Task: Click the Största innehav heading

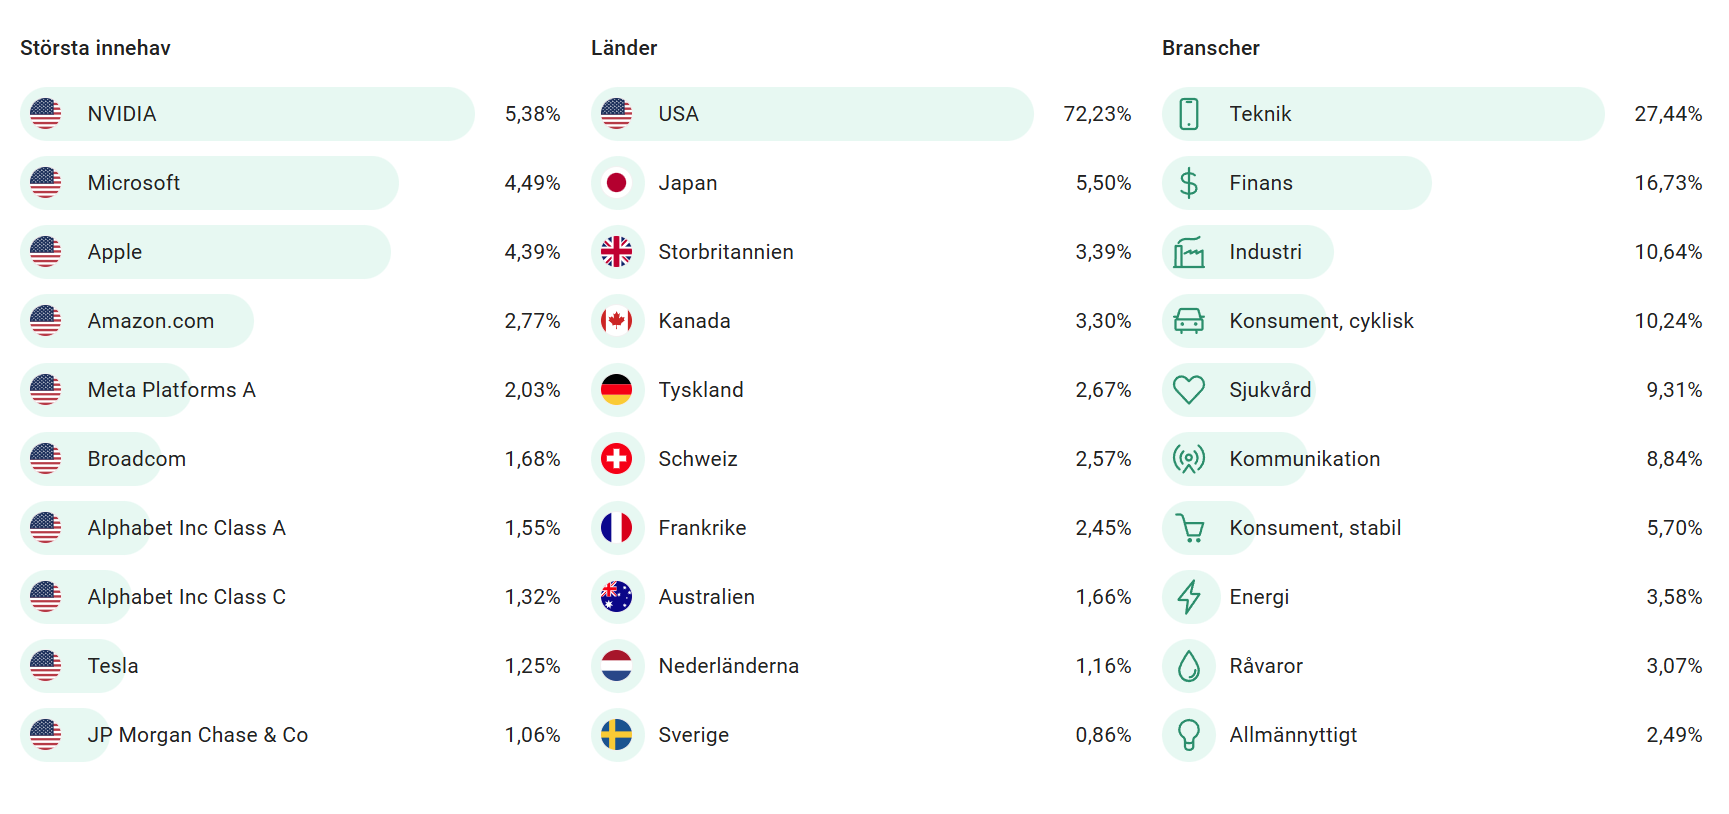Action: [95, 48]
